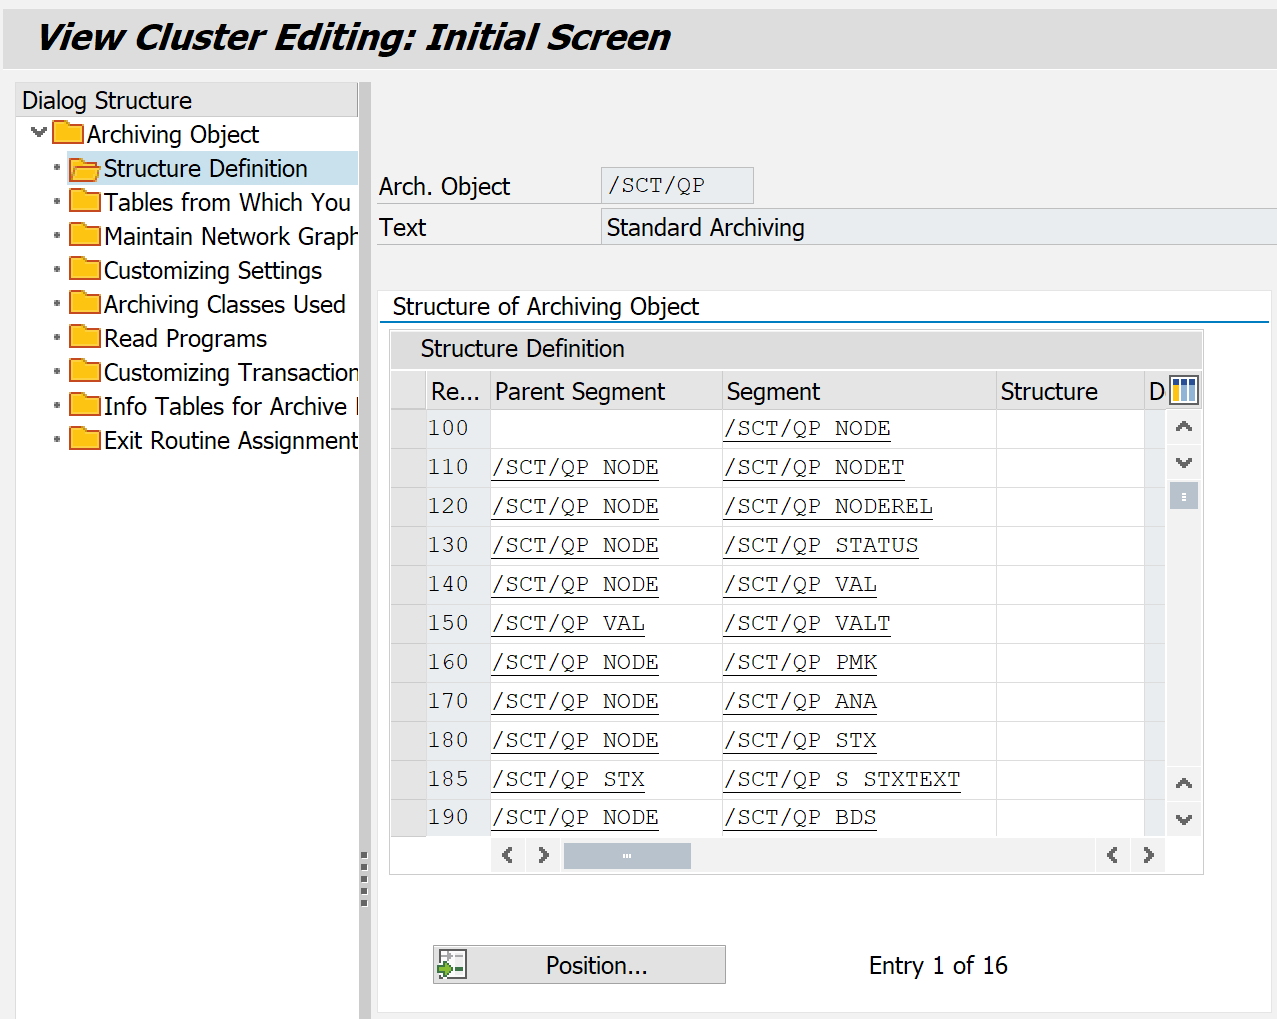
Task: Click the /SCT/QP_NODEREL segment link
Action: coord(828,506)
